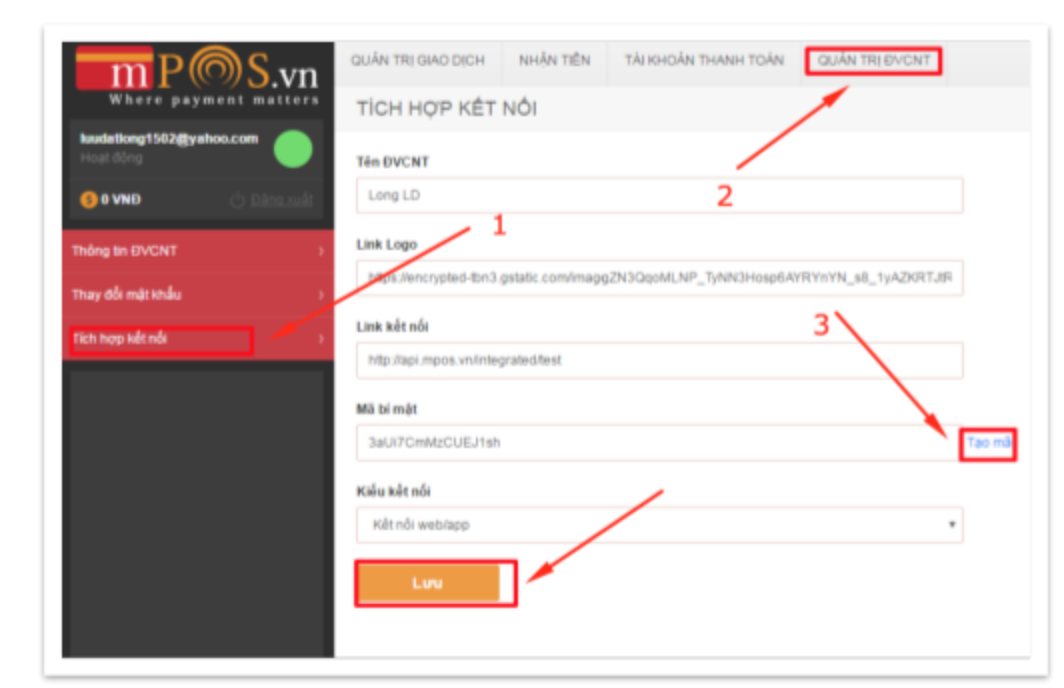Image resolution: width=1064 pixels, height=688 pixels.
Task: Expand chevron on Thay đổi mật khẩu row
Action: pyautogui.click(x=321, y=294)
